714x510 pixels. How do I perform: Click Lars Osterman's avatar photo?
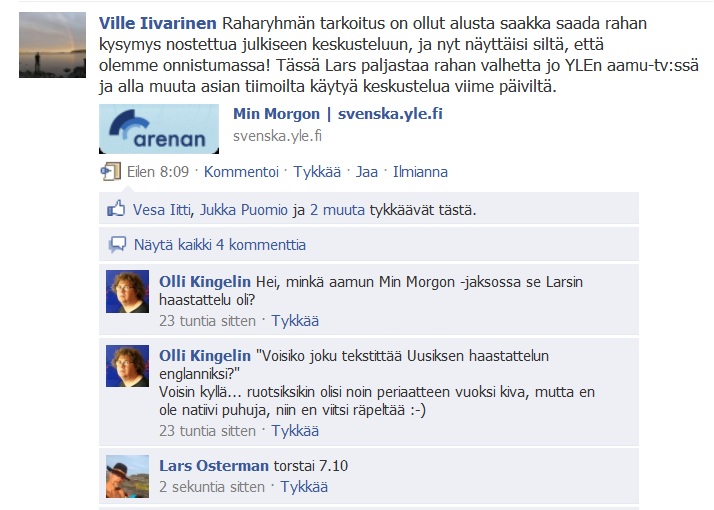click(x=128, y=476)
